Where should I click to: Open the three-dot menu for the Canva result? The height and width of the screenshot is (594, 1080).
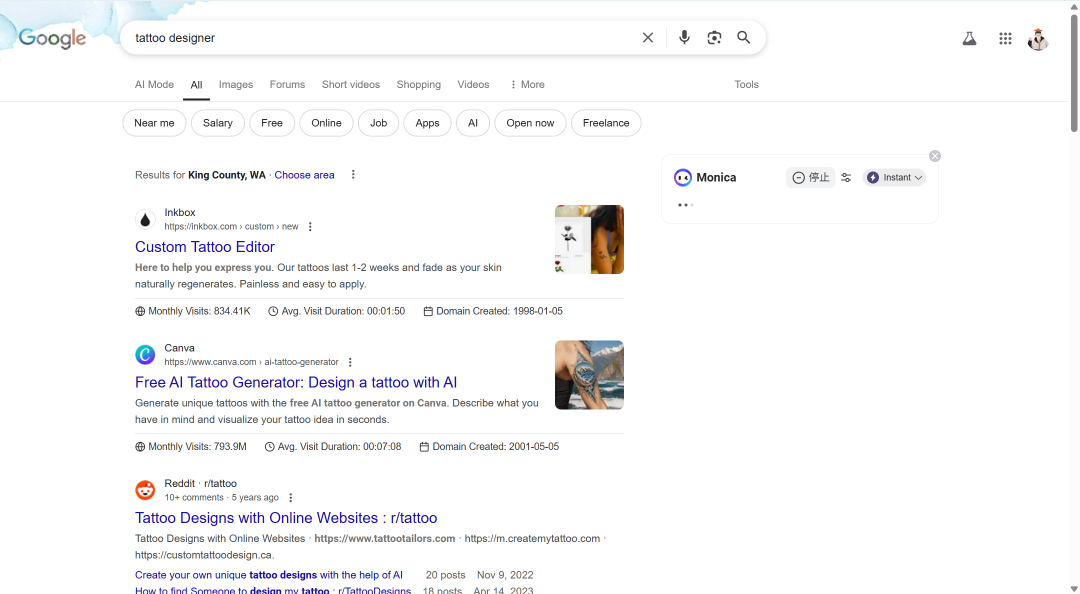pyautogui.click(x=350, y=362)
